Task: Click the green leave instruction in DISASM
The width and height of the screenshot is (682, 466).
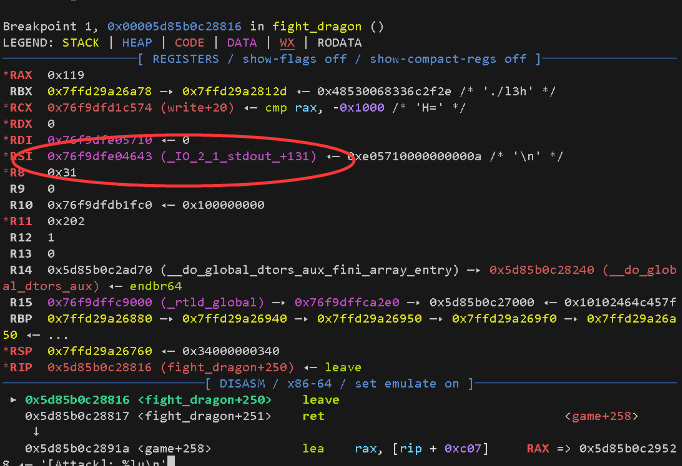Action: [321, 400]
